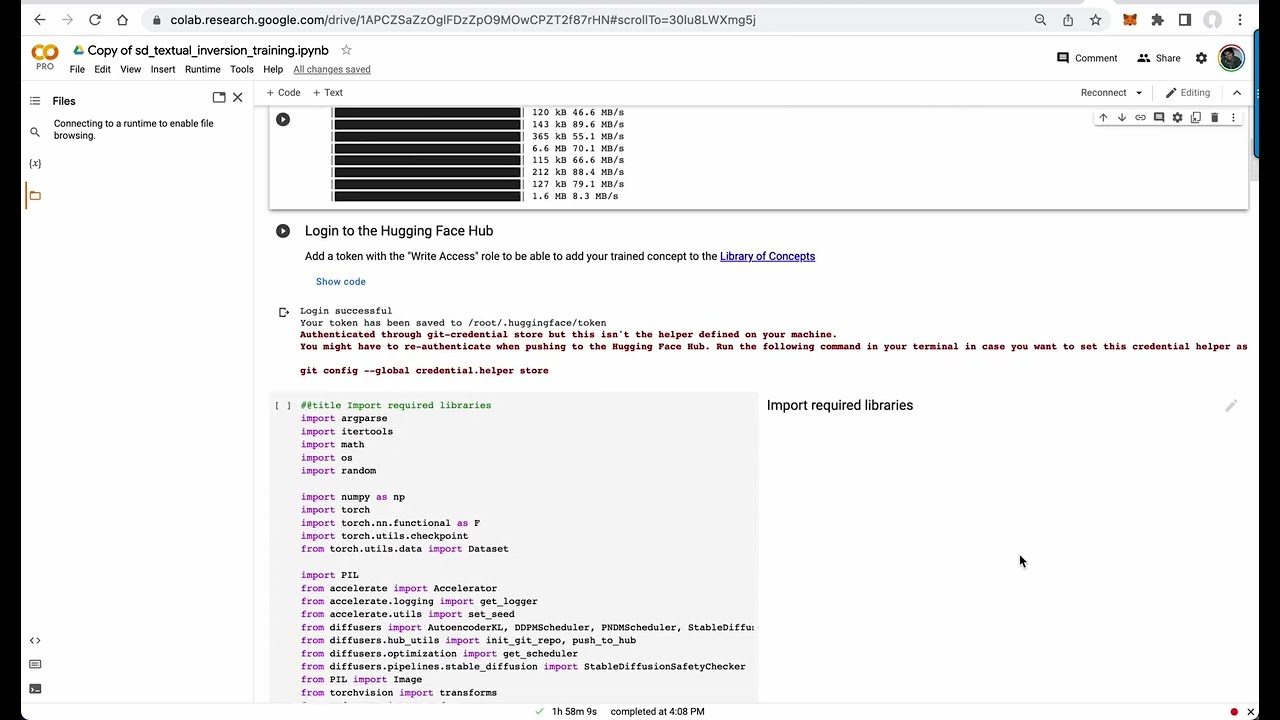Go forward in browser history

(66, 19)
